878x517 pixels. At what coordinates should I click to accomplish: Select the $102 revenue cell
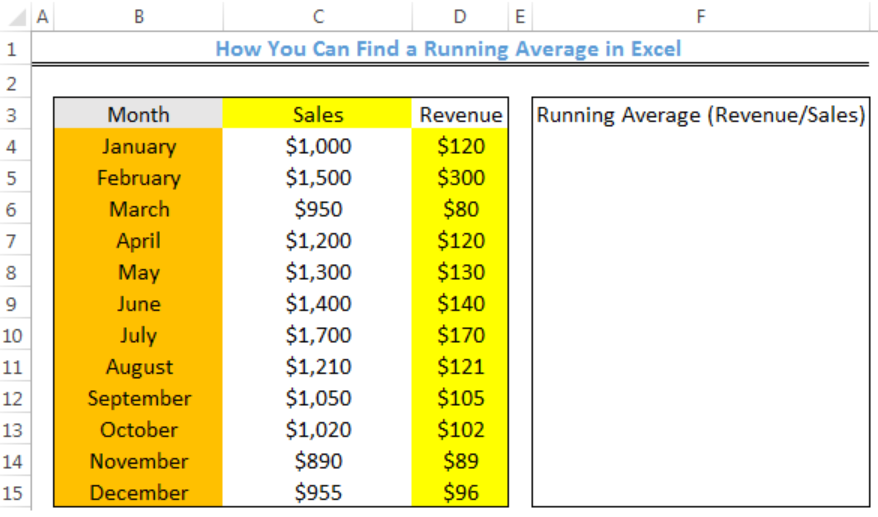tap(460, 430)
